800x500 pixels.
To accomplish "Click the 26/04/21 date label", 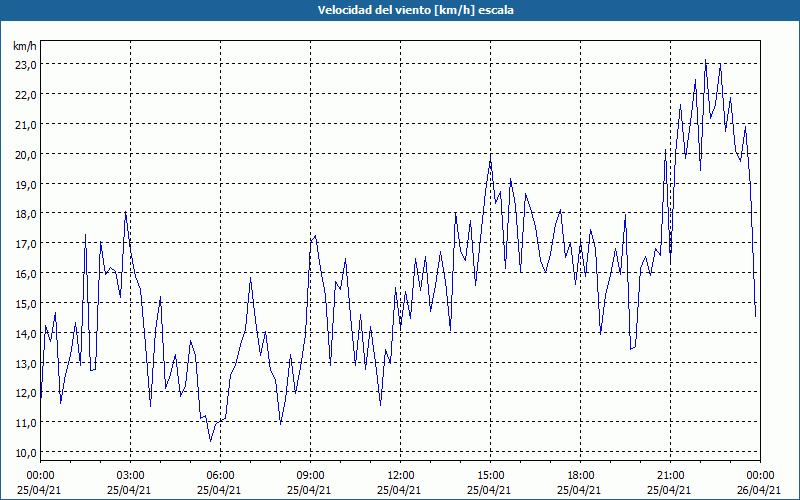I will point(760,490).
